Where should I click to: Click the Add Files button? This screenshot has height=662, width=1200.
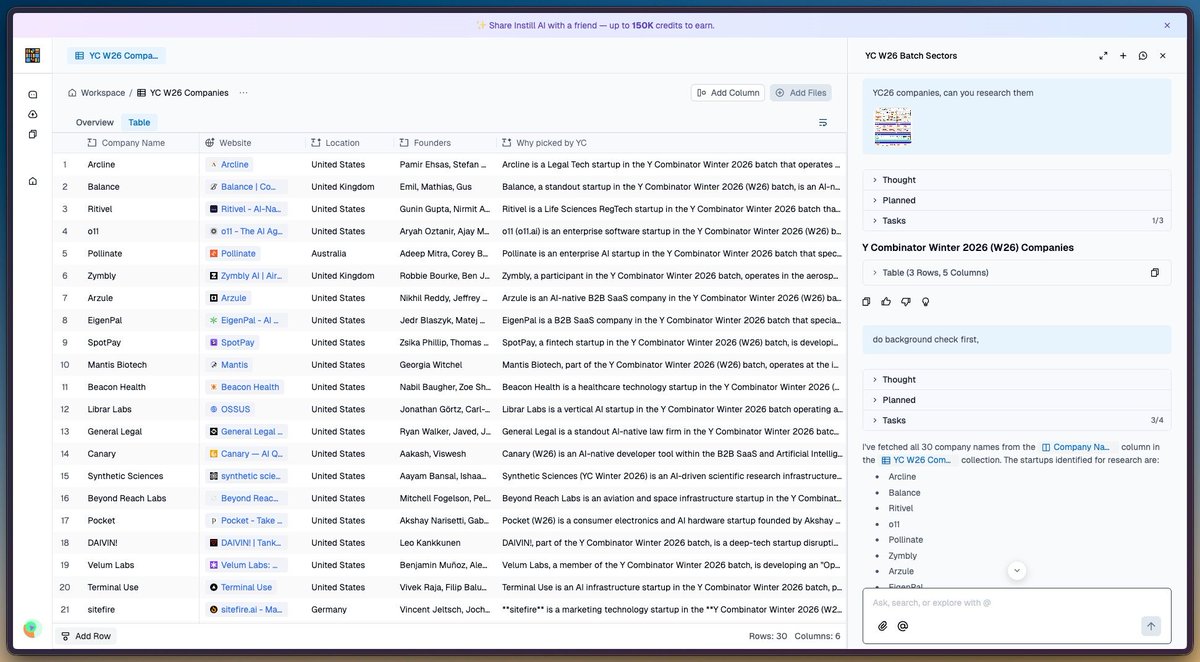[801, 93]
